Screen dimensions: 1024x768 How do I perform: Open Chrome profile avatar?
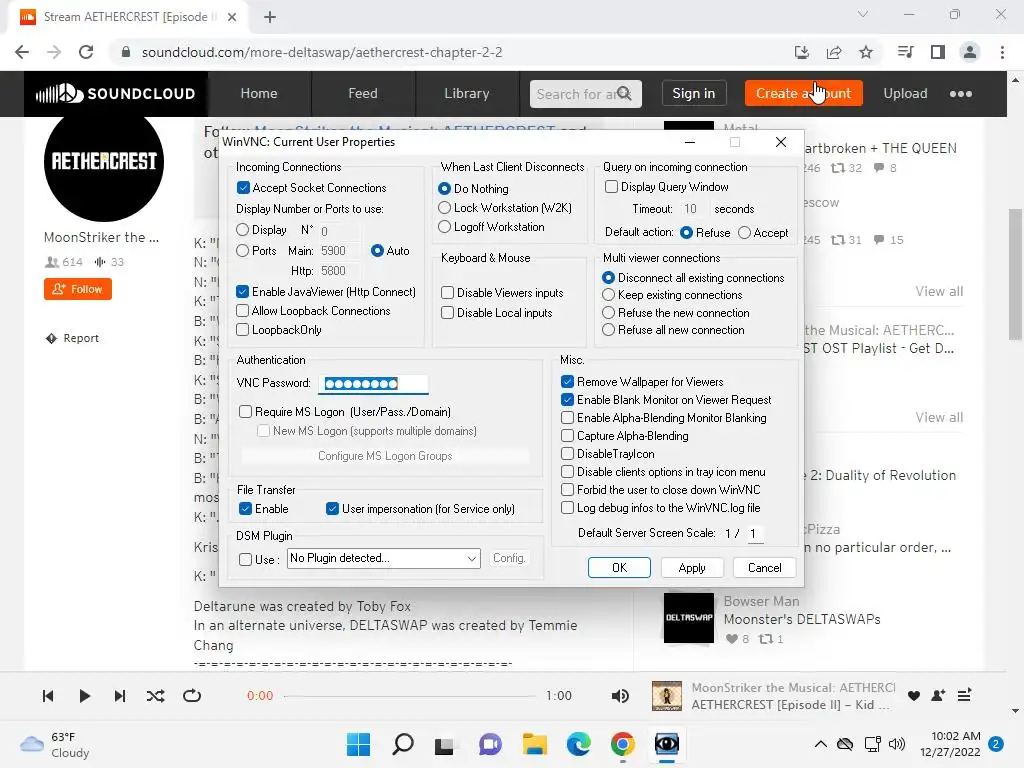point(970,52)
